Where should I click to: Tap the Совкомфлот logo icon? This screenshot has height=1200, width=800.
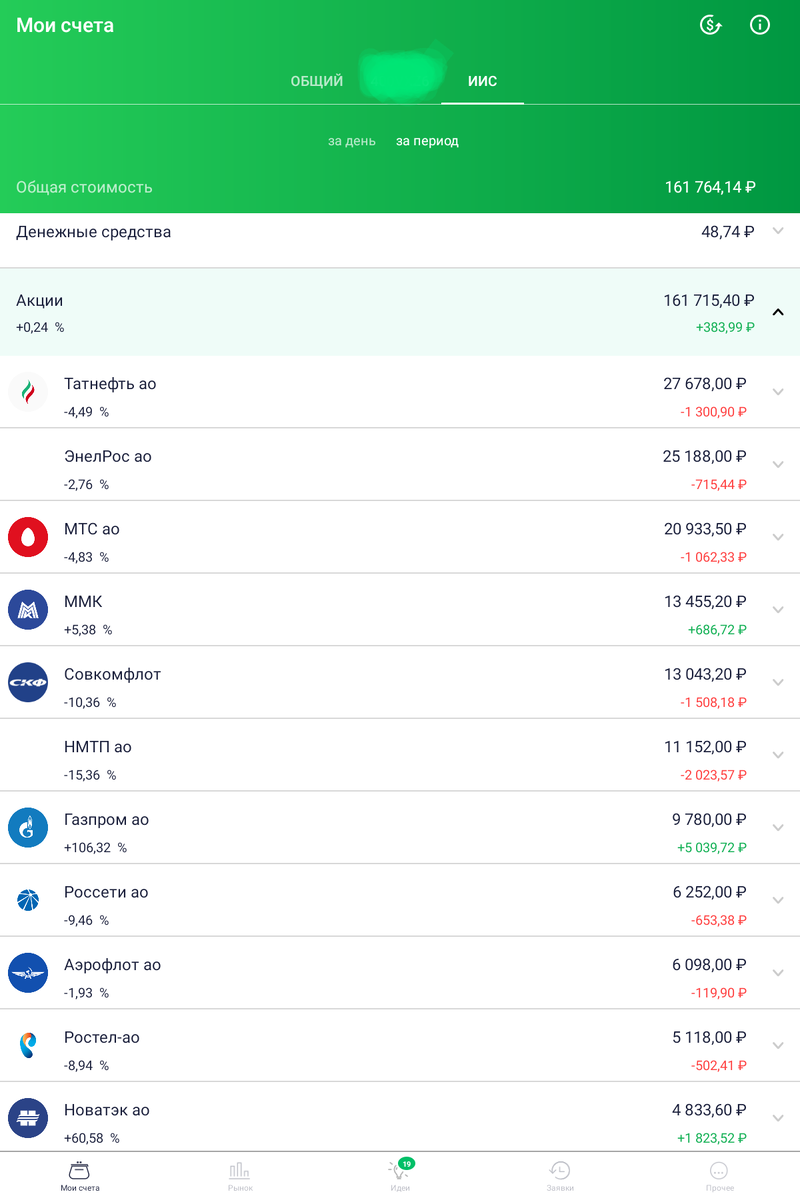point(28,682)
